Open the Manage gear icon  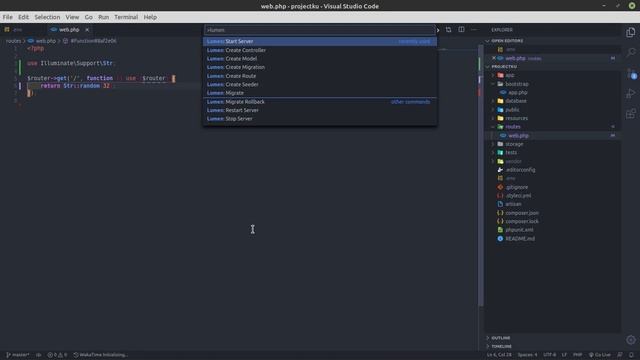tap(631, 340)
